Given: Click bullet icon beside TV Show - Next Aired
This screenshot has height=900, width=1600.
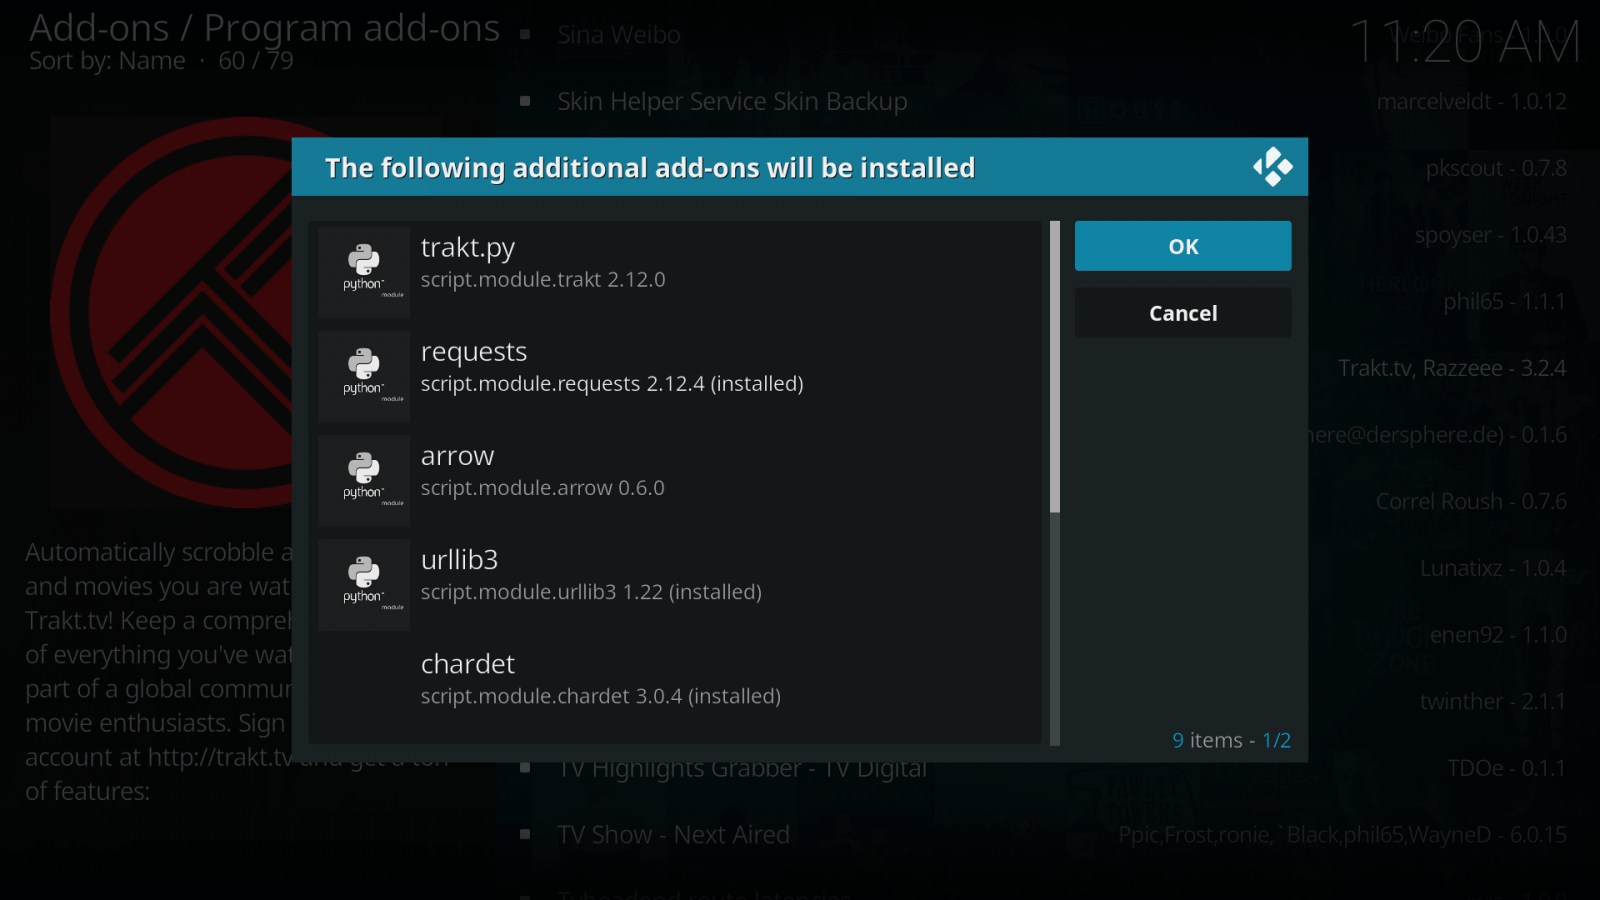Looking at the screenshot, I should pyautogui.click(x=525, y=834).
